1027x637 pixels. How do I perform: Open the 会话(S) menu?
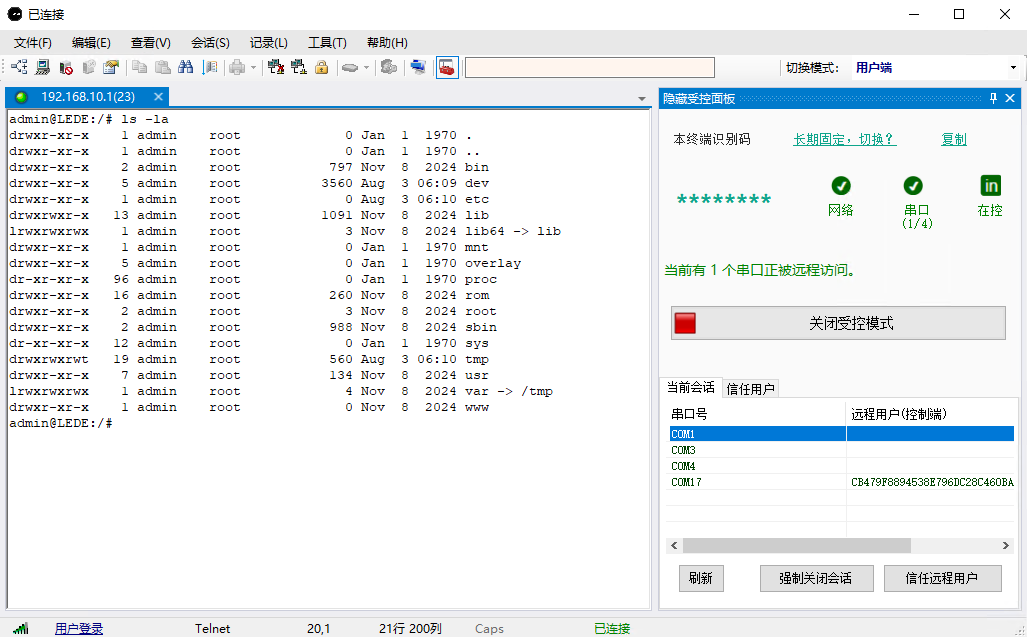click(210, 43)
